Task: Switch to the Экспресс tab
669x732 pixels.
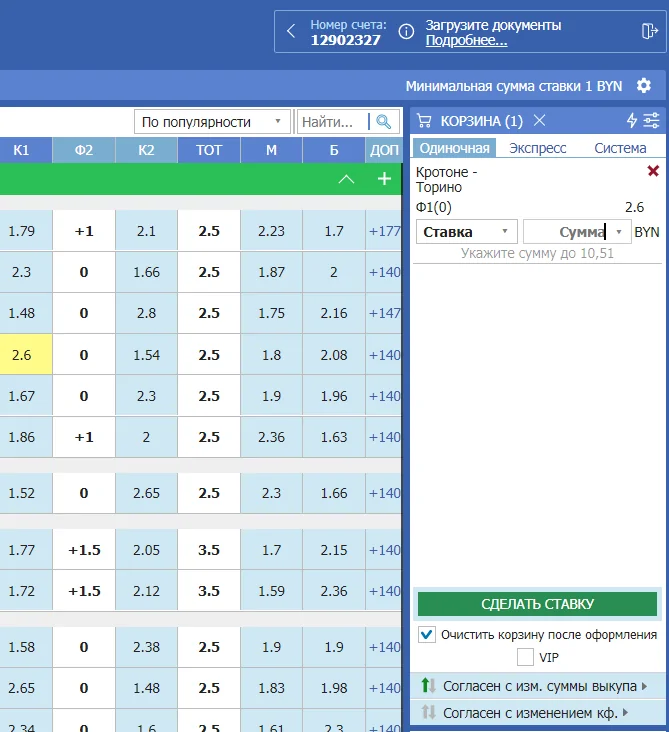Action: pos(537,148)
